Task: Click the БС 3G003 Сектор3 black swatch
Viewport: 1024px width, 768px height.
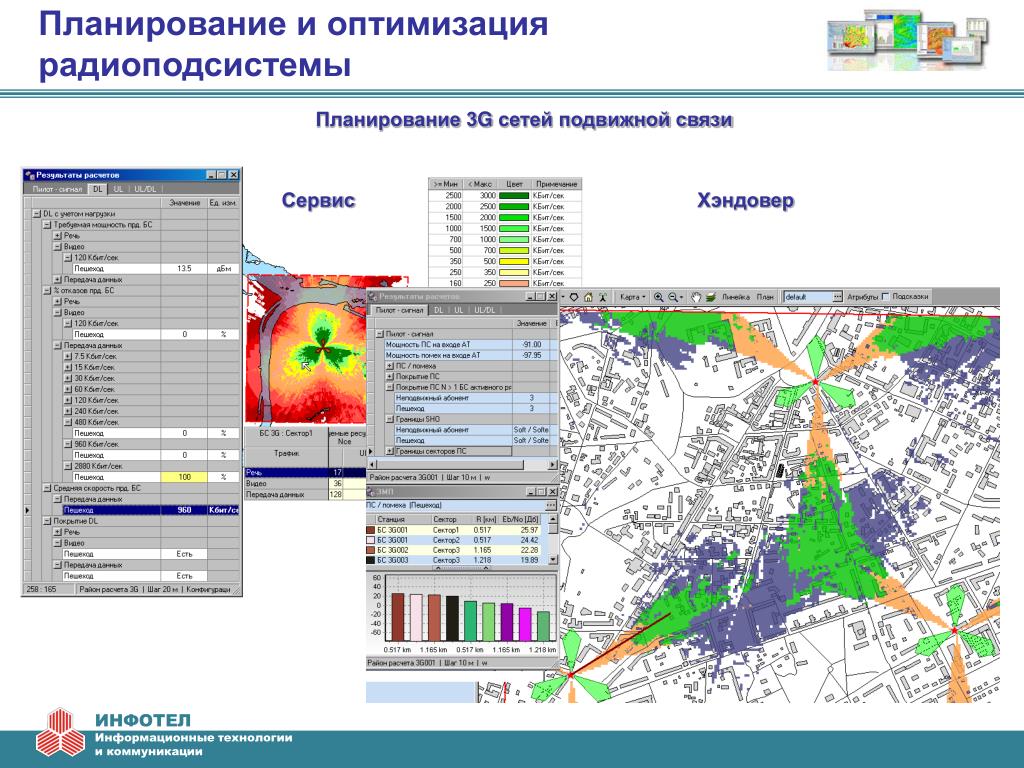Action: click(371, 560)
